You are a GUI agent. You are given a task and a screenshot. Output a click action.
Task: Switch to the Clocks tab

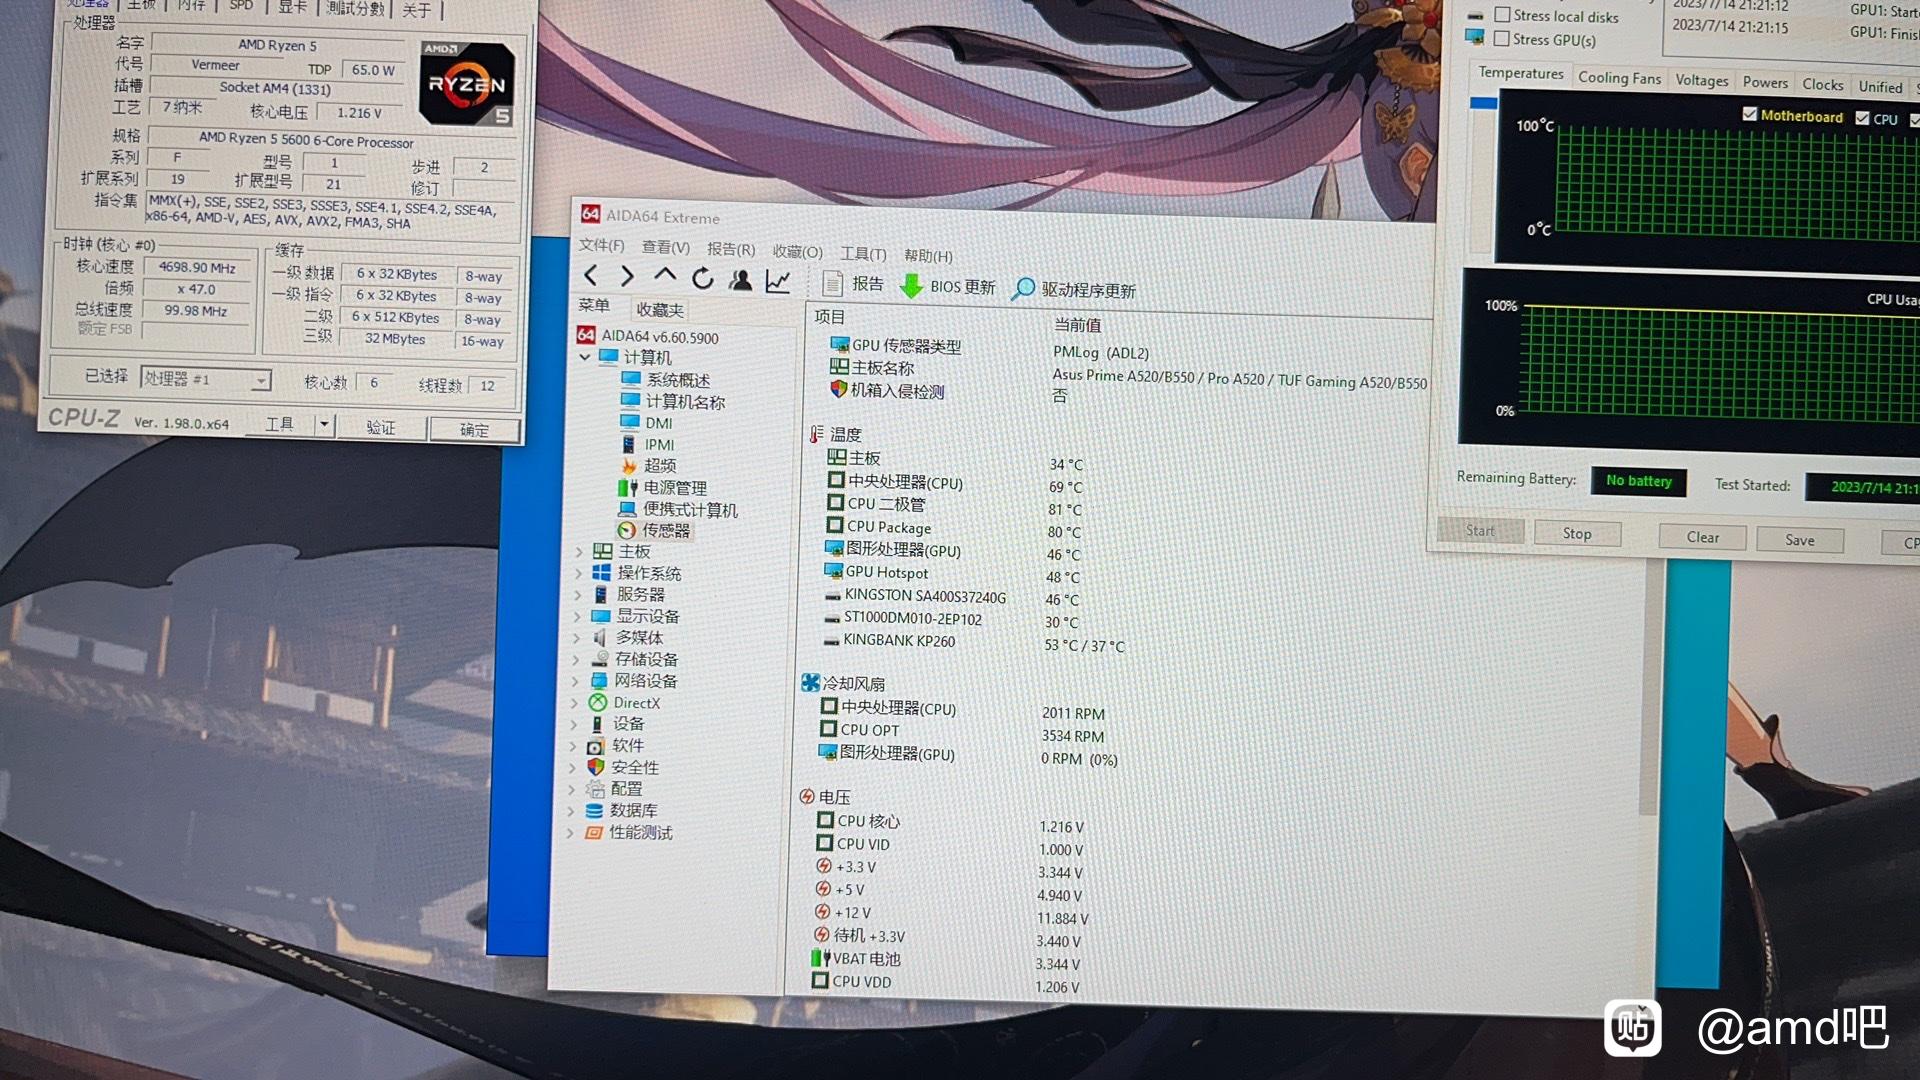coord(1822,85)
